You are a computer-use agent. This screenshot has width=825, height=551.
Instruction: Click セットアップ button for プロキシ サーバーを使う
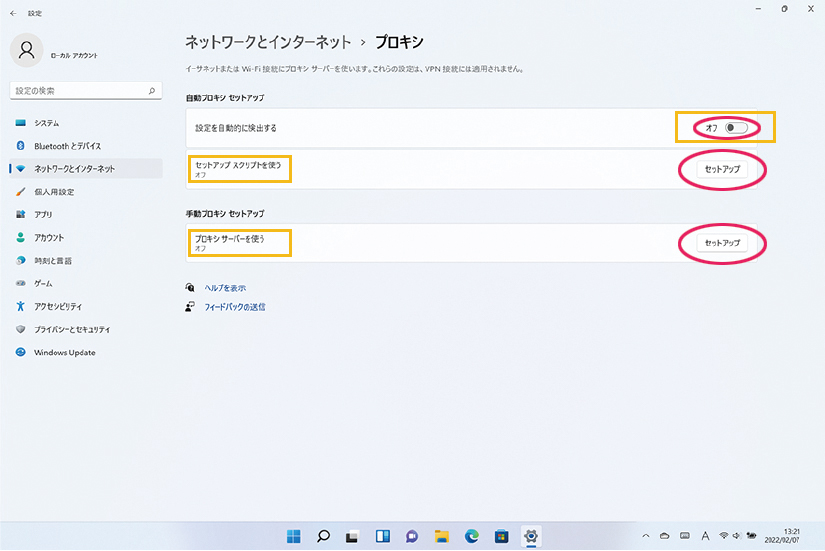[722, 243]
